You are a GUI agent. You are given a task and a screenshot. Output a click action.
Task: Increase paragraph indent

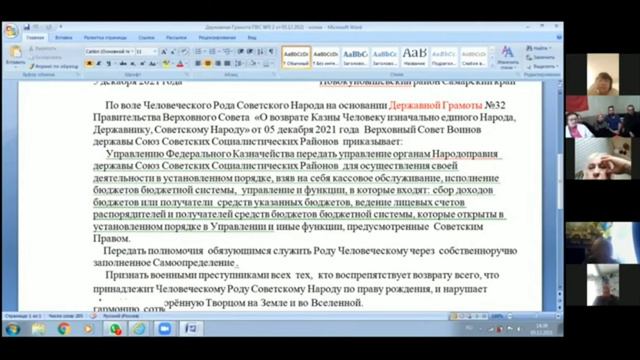coord(250,51)
